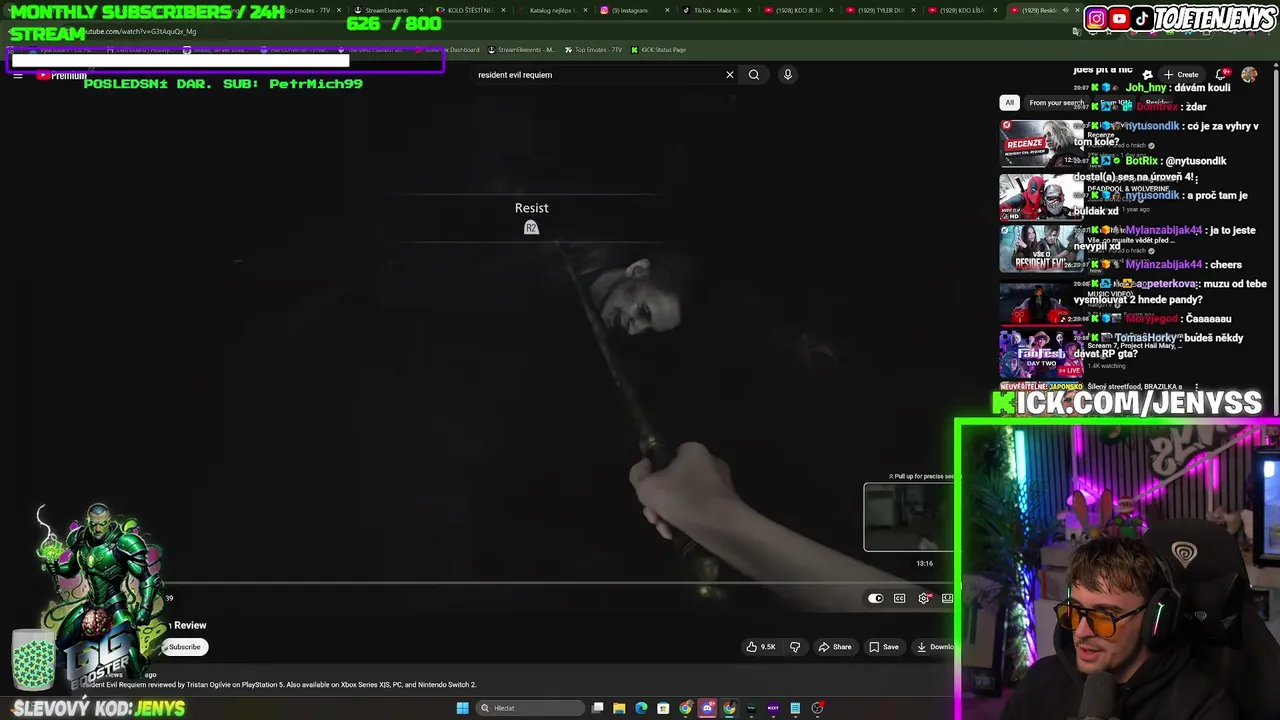Click the Hledat taskbar search box
Viewport: 1280px width, 720px height.
point(530,708)
